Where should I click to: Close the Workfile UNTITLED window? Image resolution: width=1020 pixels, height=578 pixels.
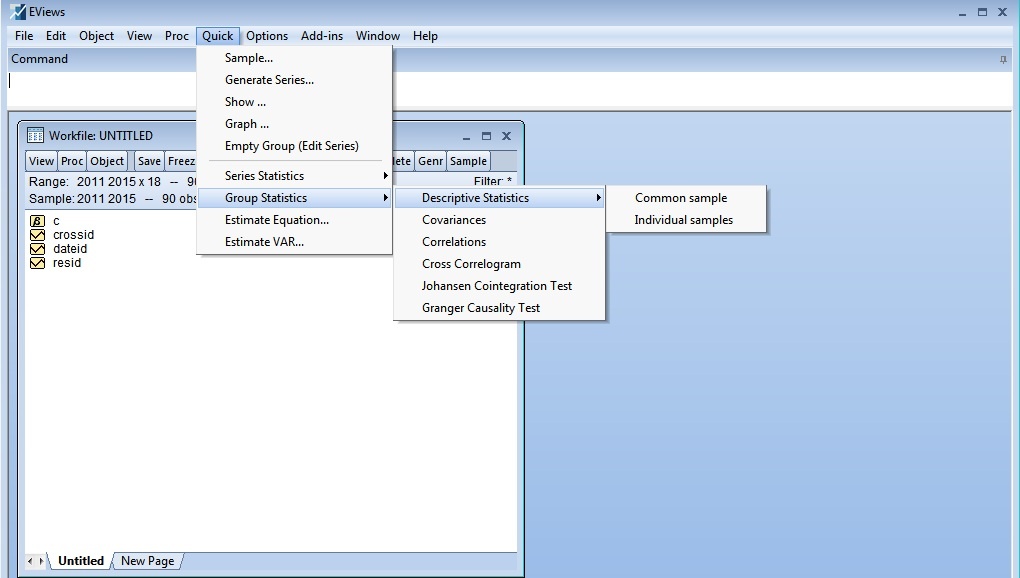tap(506, 136)
